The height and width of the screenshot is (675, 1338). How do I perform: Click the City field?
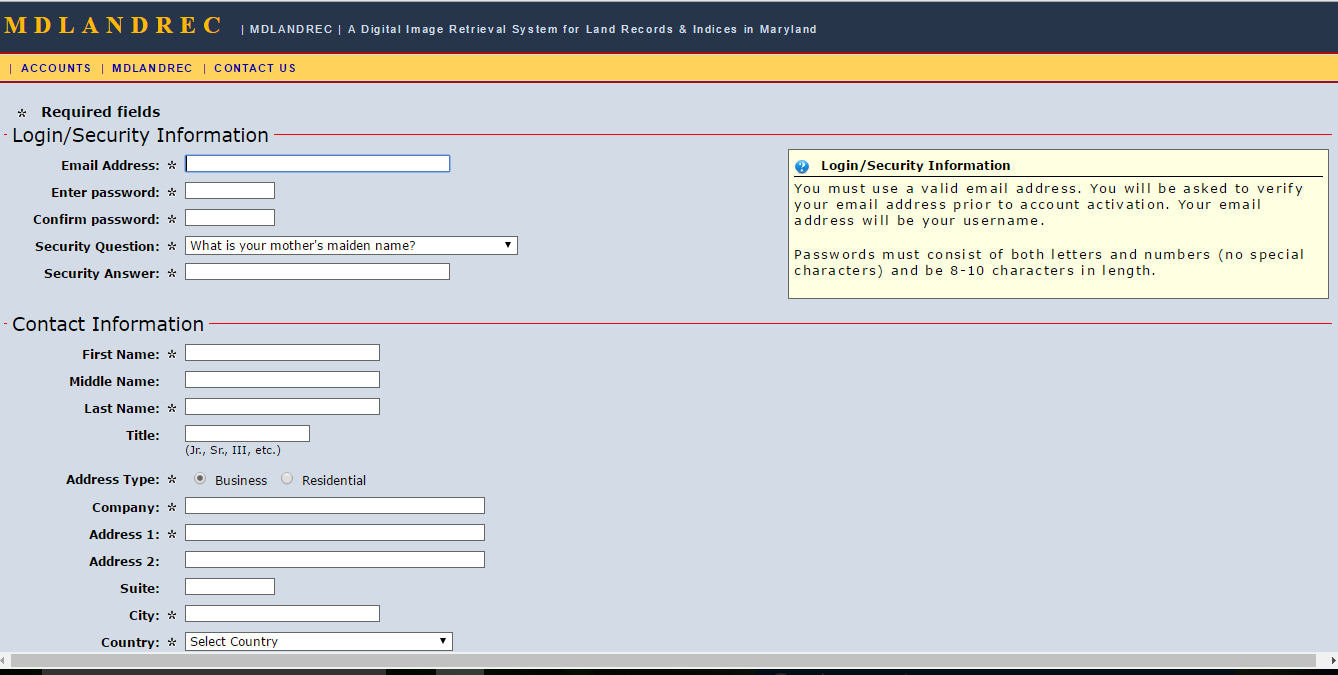pyautogui.click(x=281, y=613)
